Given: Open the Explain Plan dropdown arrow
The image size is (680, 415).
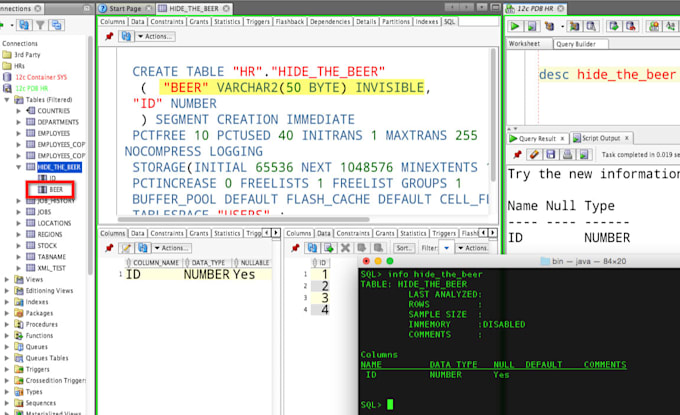Looking at the screenshot, I should (562, 26).
